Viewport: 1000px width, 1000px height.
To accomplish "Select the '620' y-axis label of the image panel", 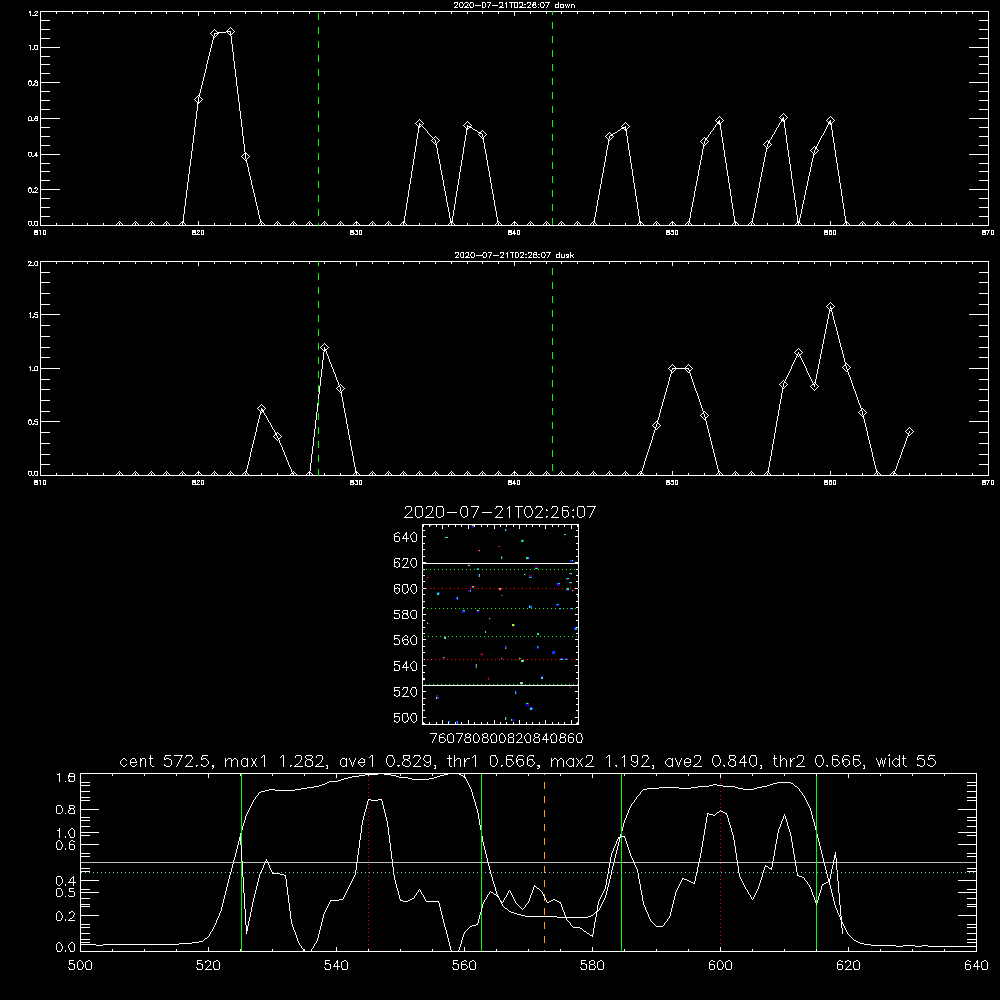I will pos(406,563).
